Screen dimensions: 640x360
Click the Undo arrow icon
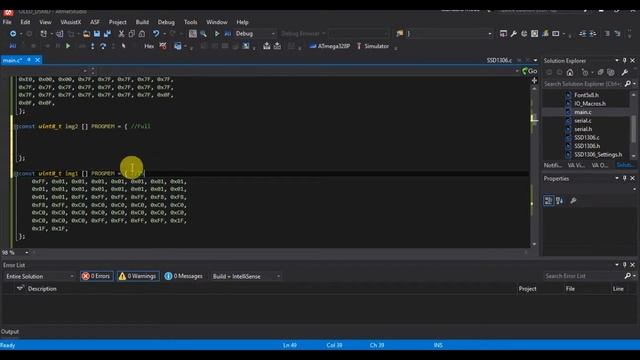[156, 34]
